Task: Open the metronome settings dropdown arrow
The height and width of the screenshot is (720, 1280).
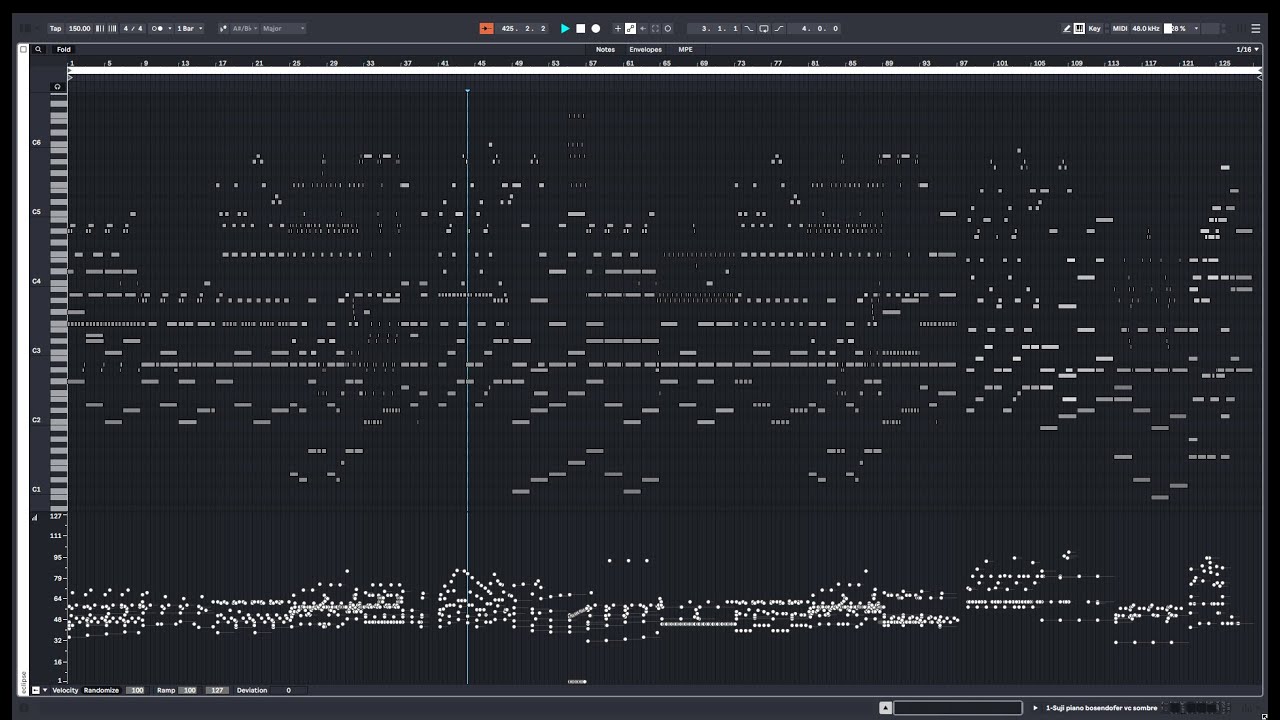Action: (x=170, y=28)
